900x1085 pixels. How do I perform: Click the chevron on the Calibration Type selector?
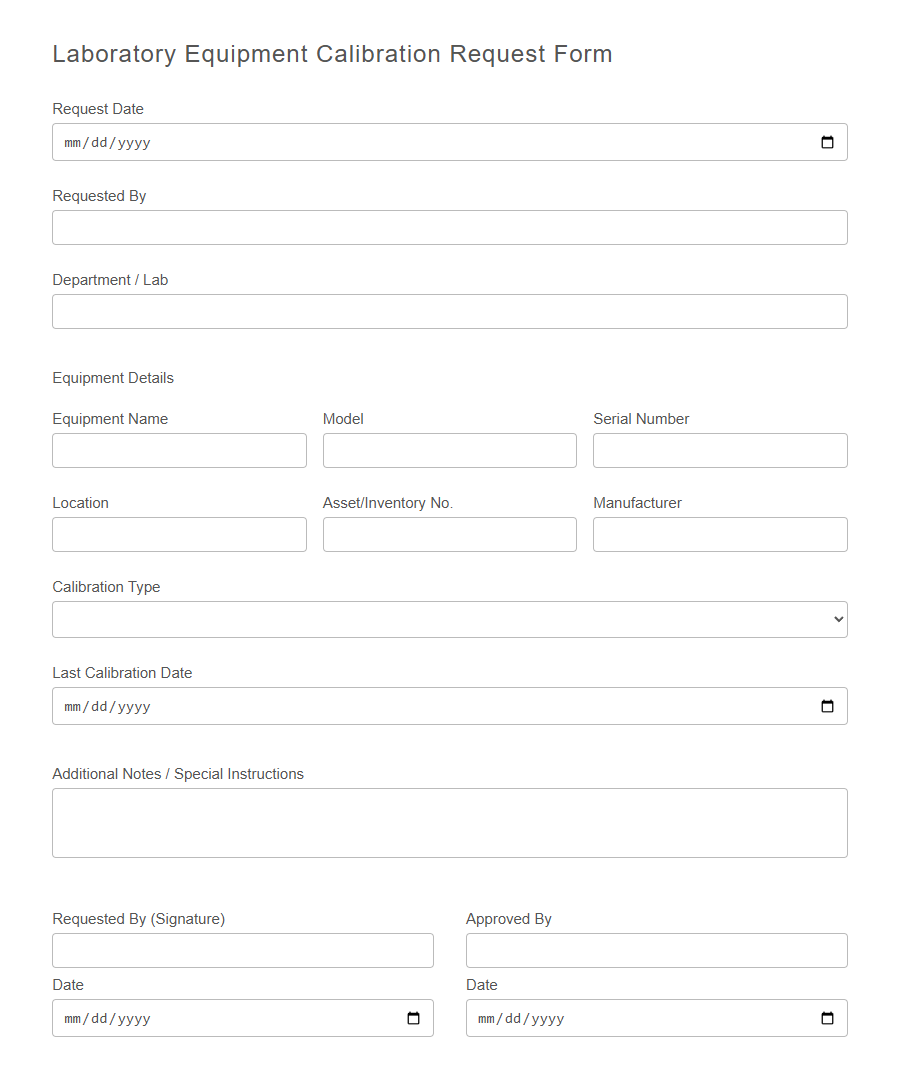tap(838, 619)
